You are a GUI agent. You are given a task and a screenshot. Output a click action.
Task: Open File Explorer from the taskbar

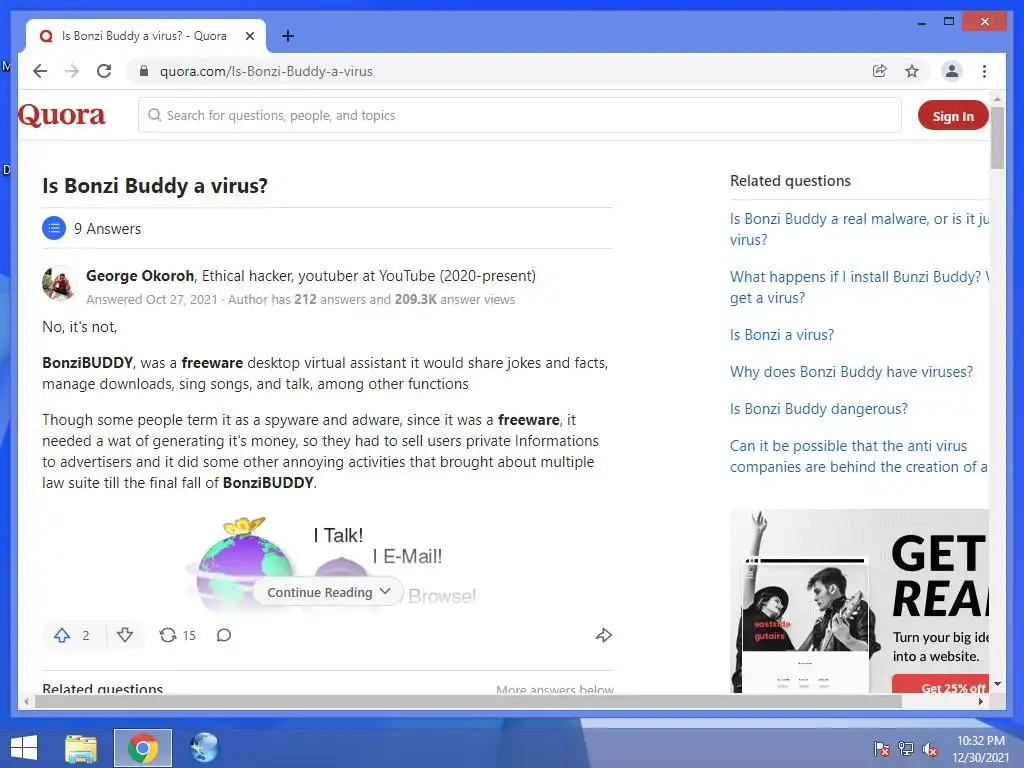pyautogui.click(x=81, y=748)
